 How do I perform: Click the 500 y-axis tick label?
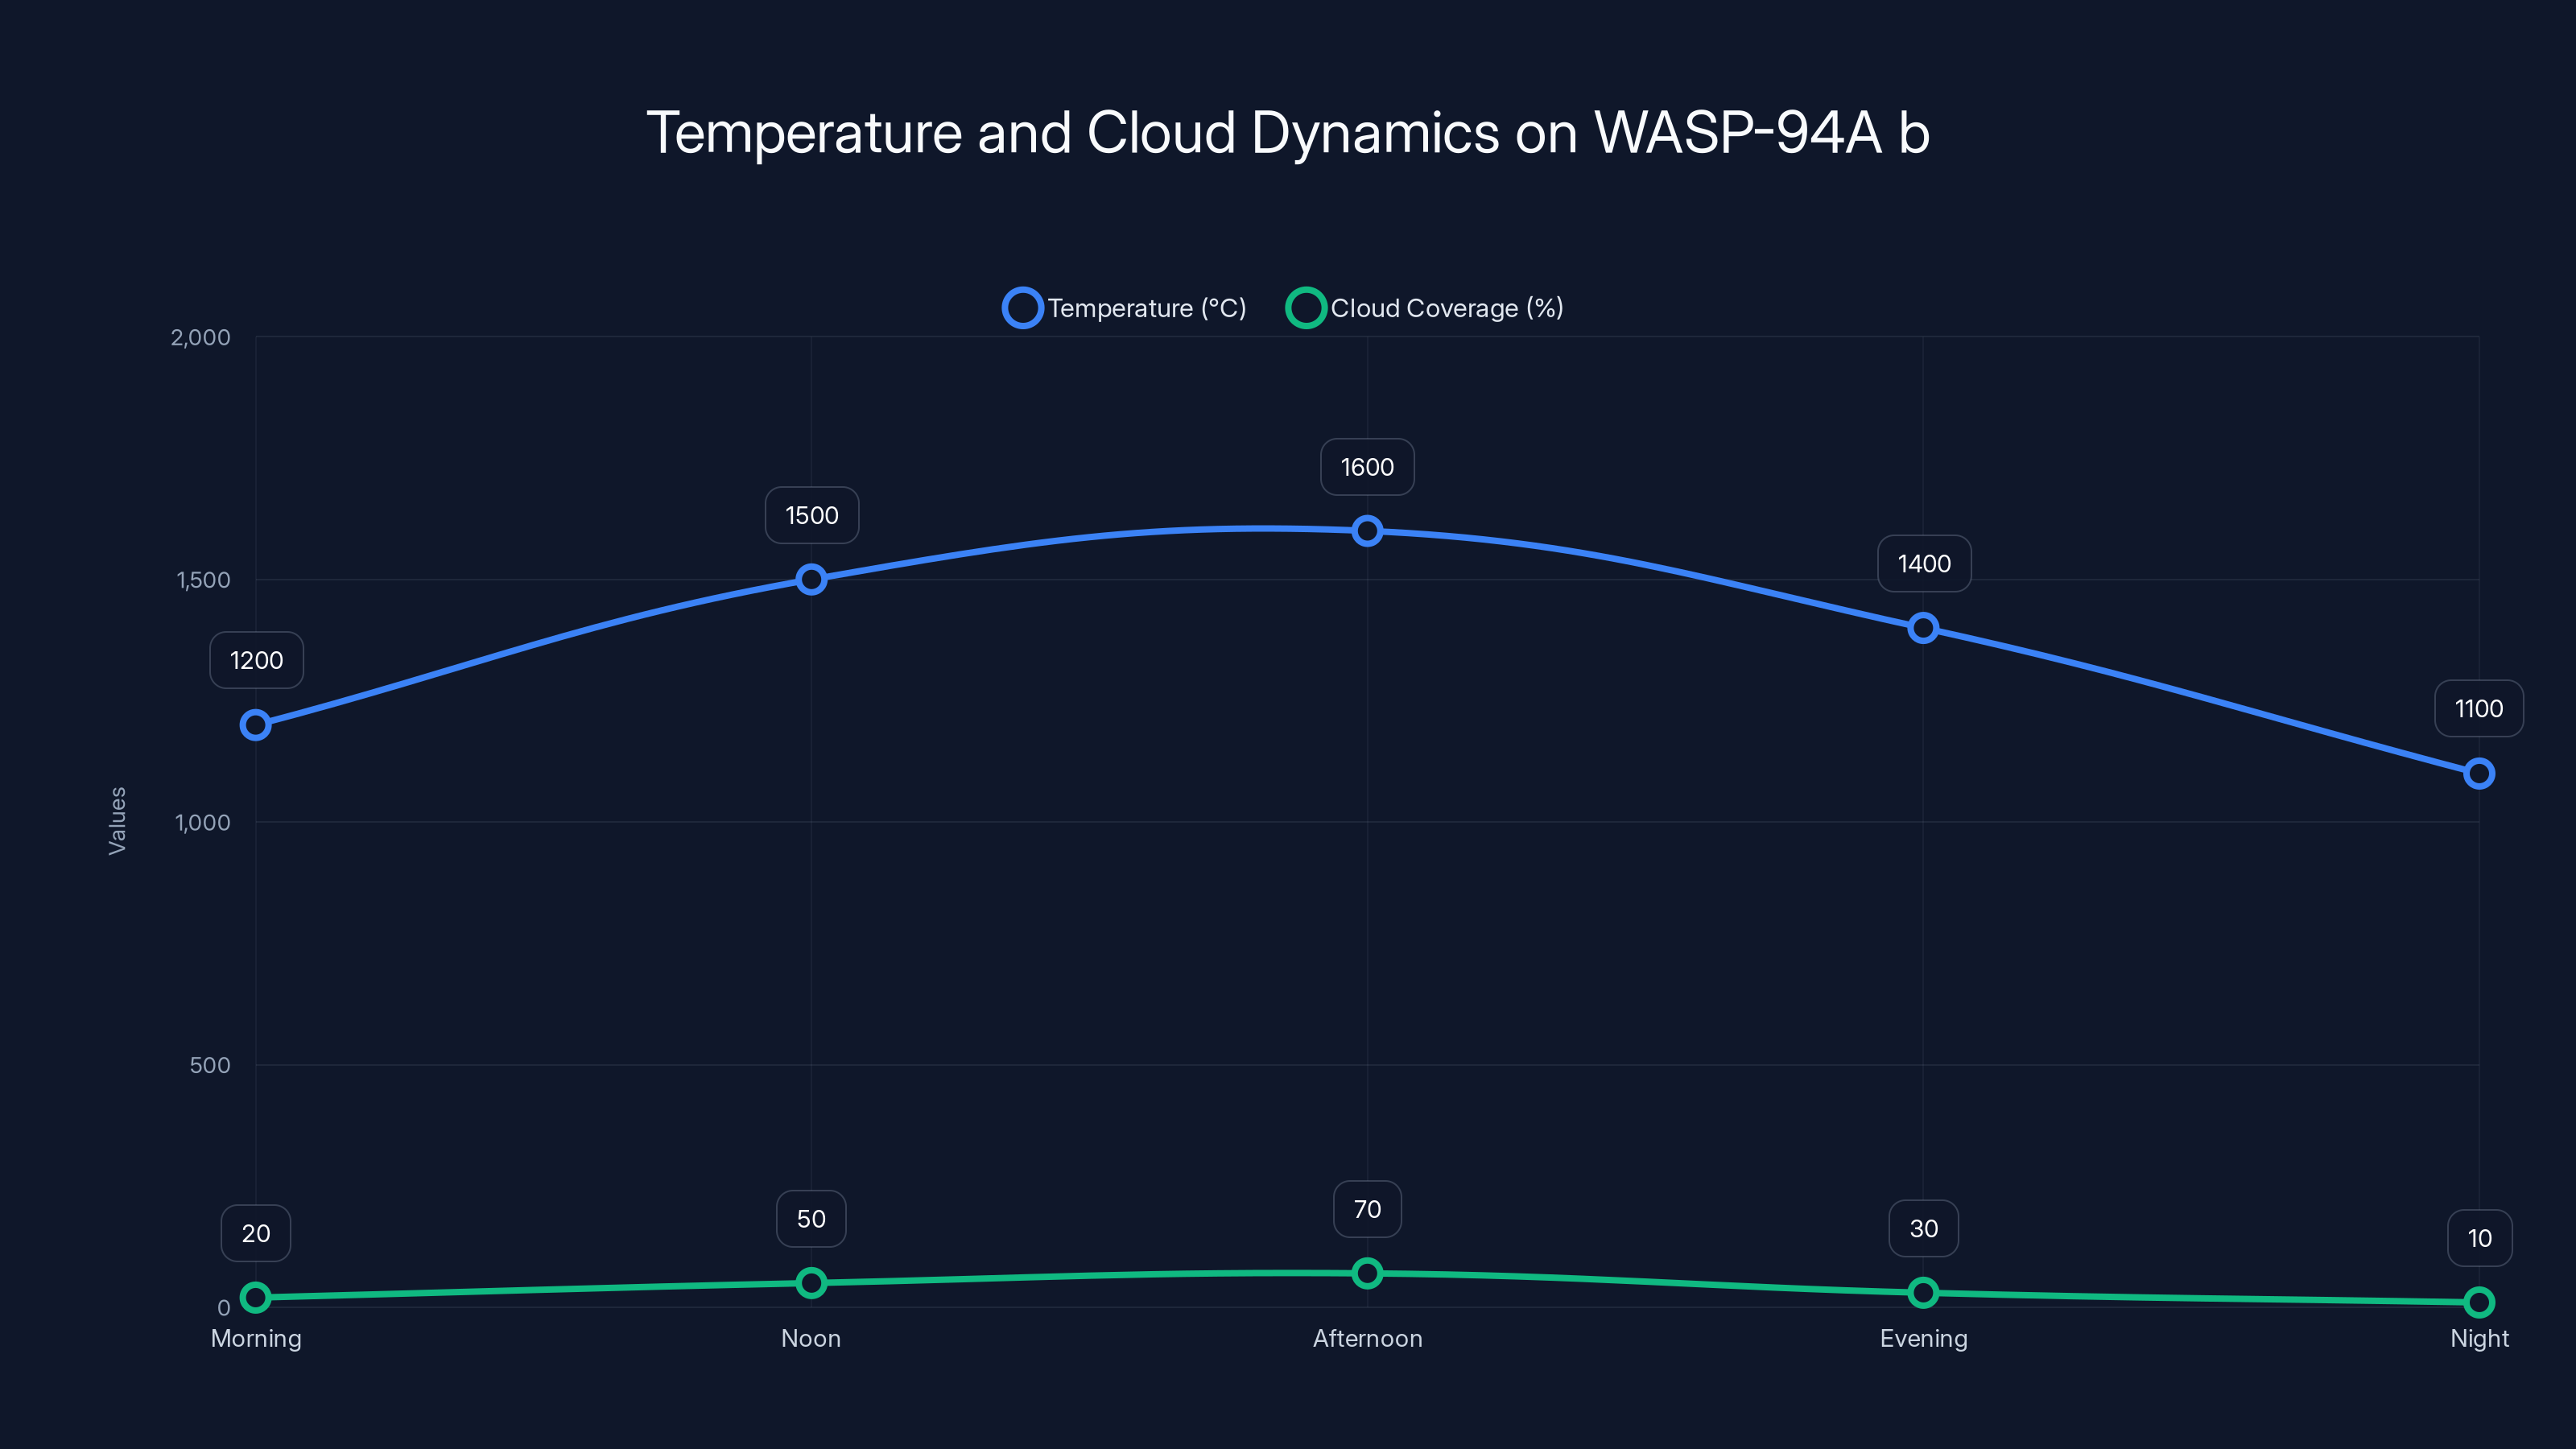(x=210, y=1065)
